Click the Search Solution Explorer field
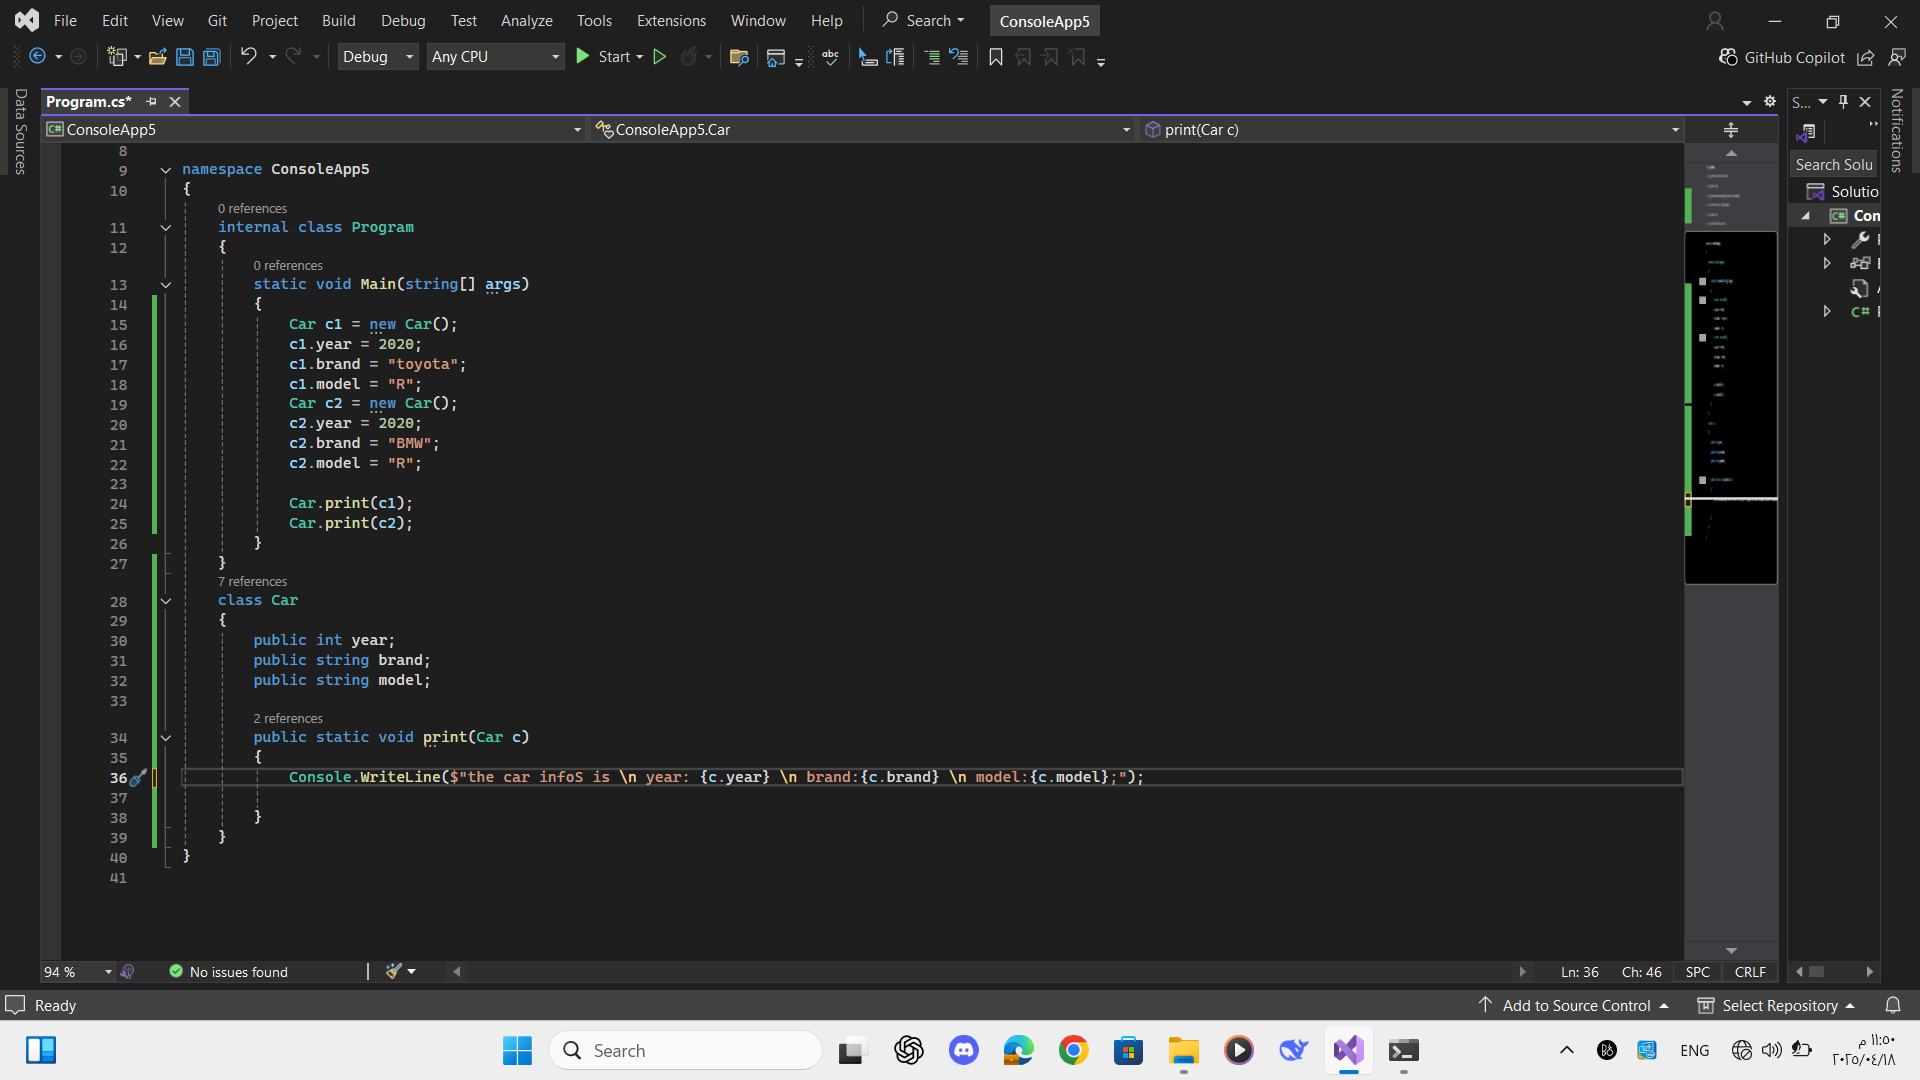The height and width of the screenshot is (1080, 1920). (x=1833, y=165)
